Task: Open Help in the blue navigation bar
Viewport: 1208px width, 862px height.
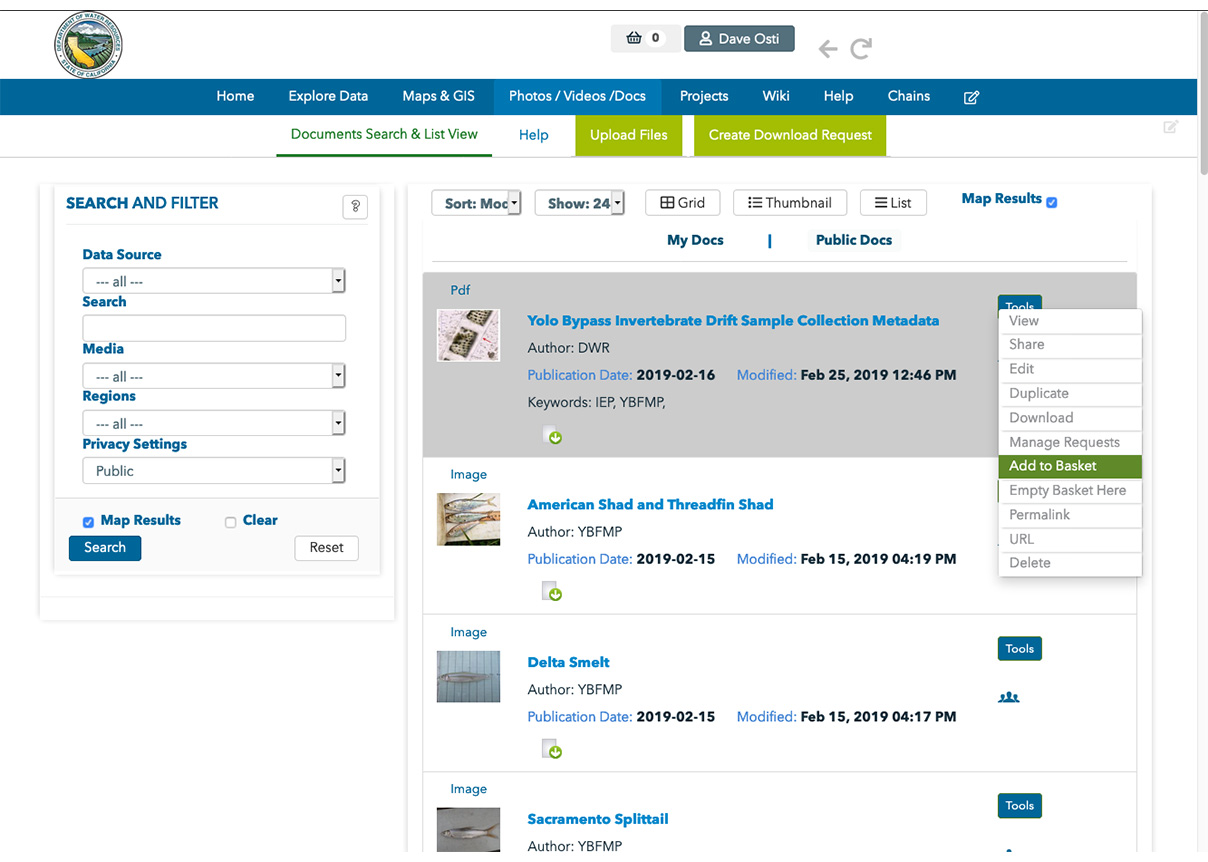Action: point(838,97)
